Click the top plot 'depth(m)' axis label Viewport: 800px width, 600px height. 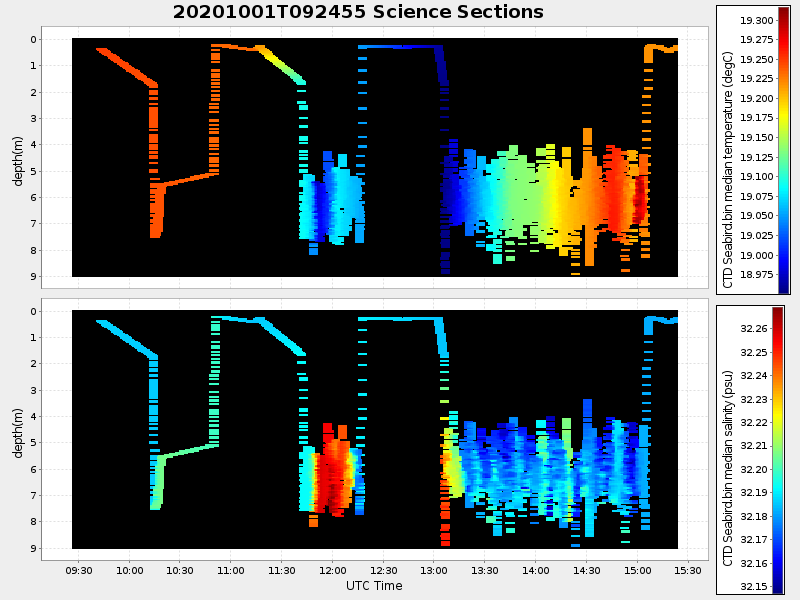click(18, 161)
